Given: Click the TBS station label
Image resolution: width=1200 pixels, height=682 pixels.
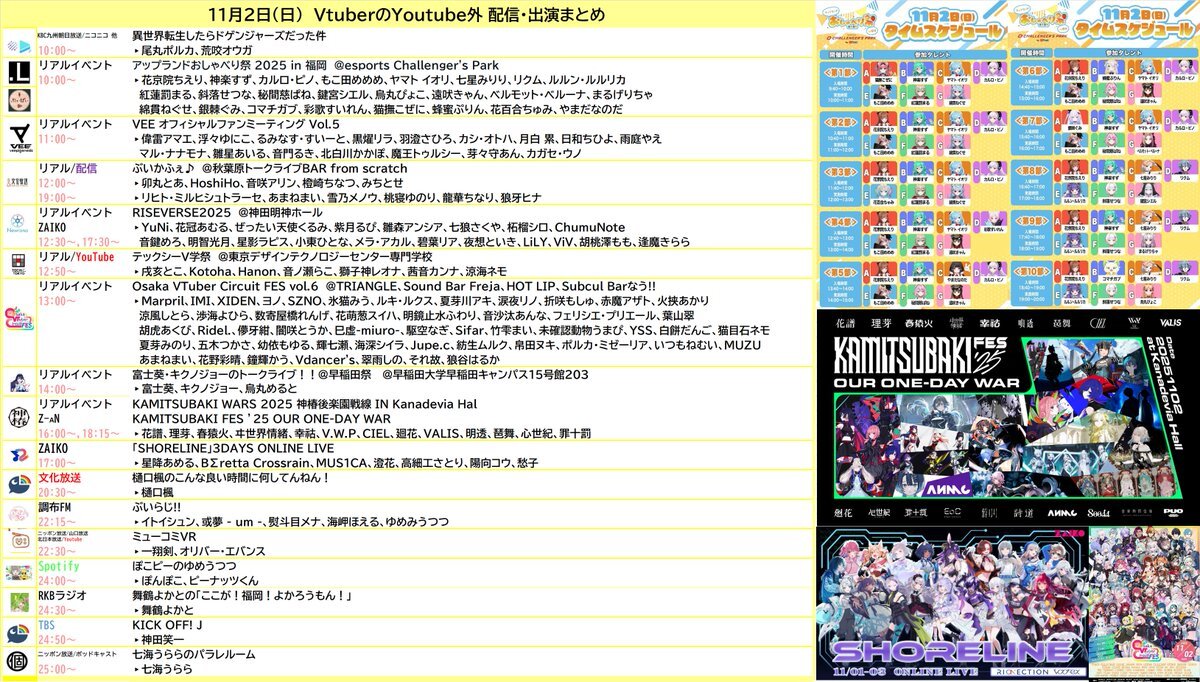Looking at the screenshot, I should coord(48,625).
